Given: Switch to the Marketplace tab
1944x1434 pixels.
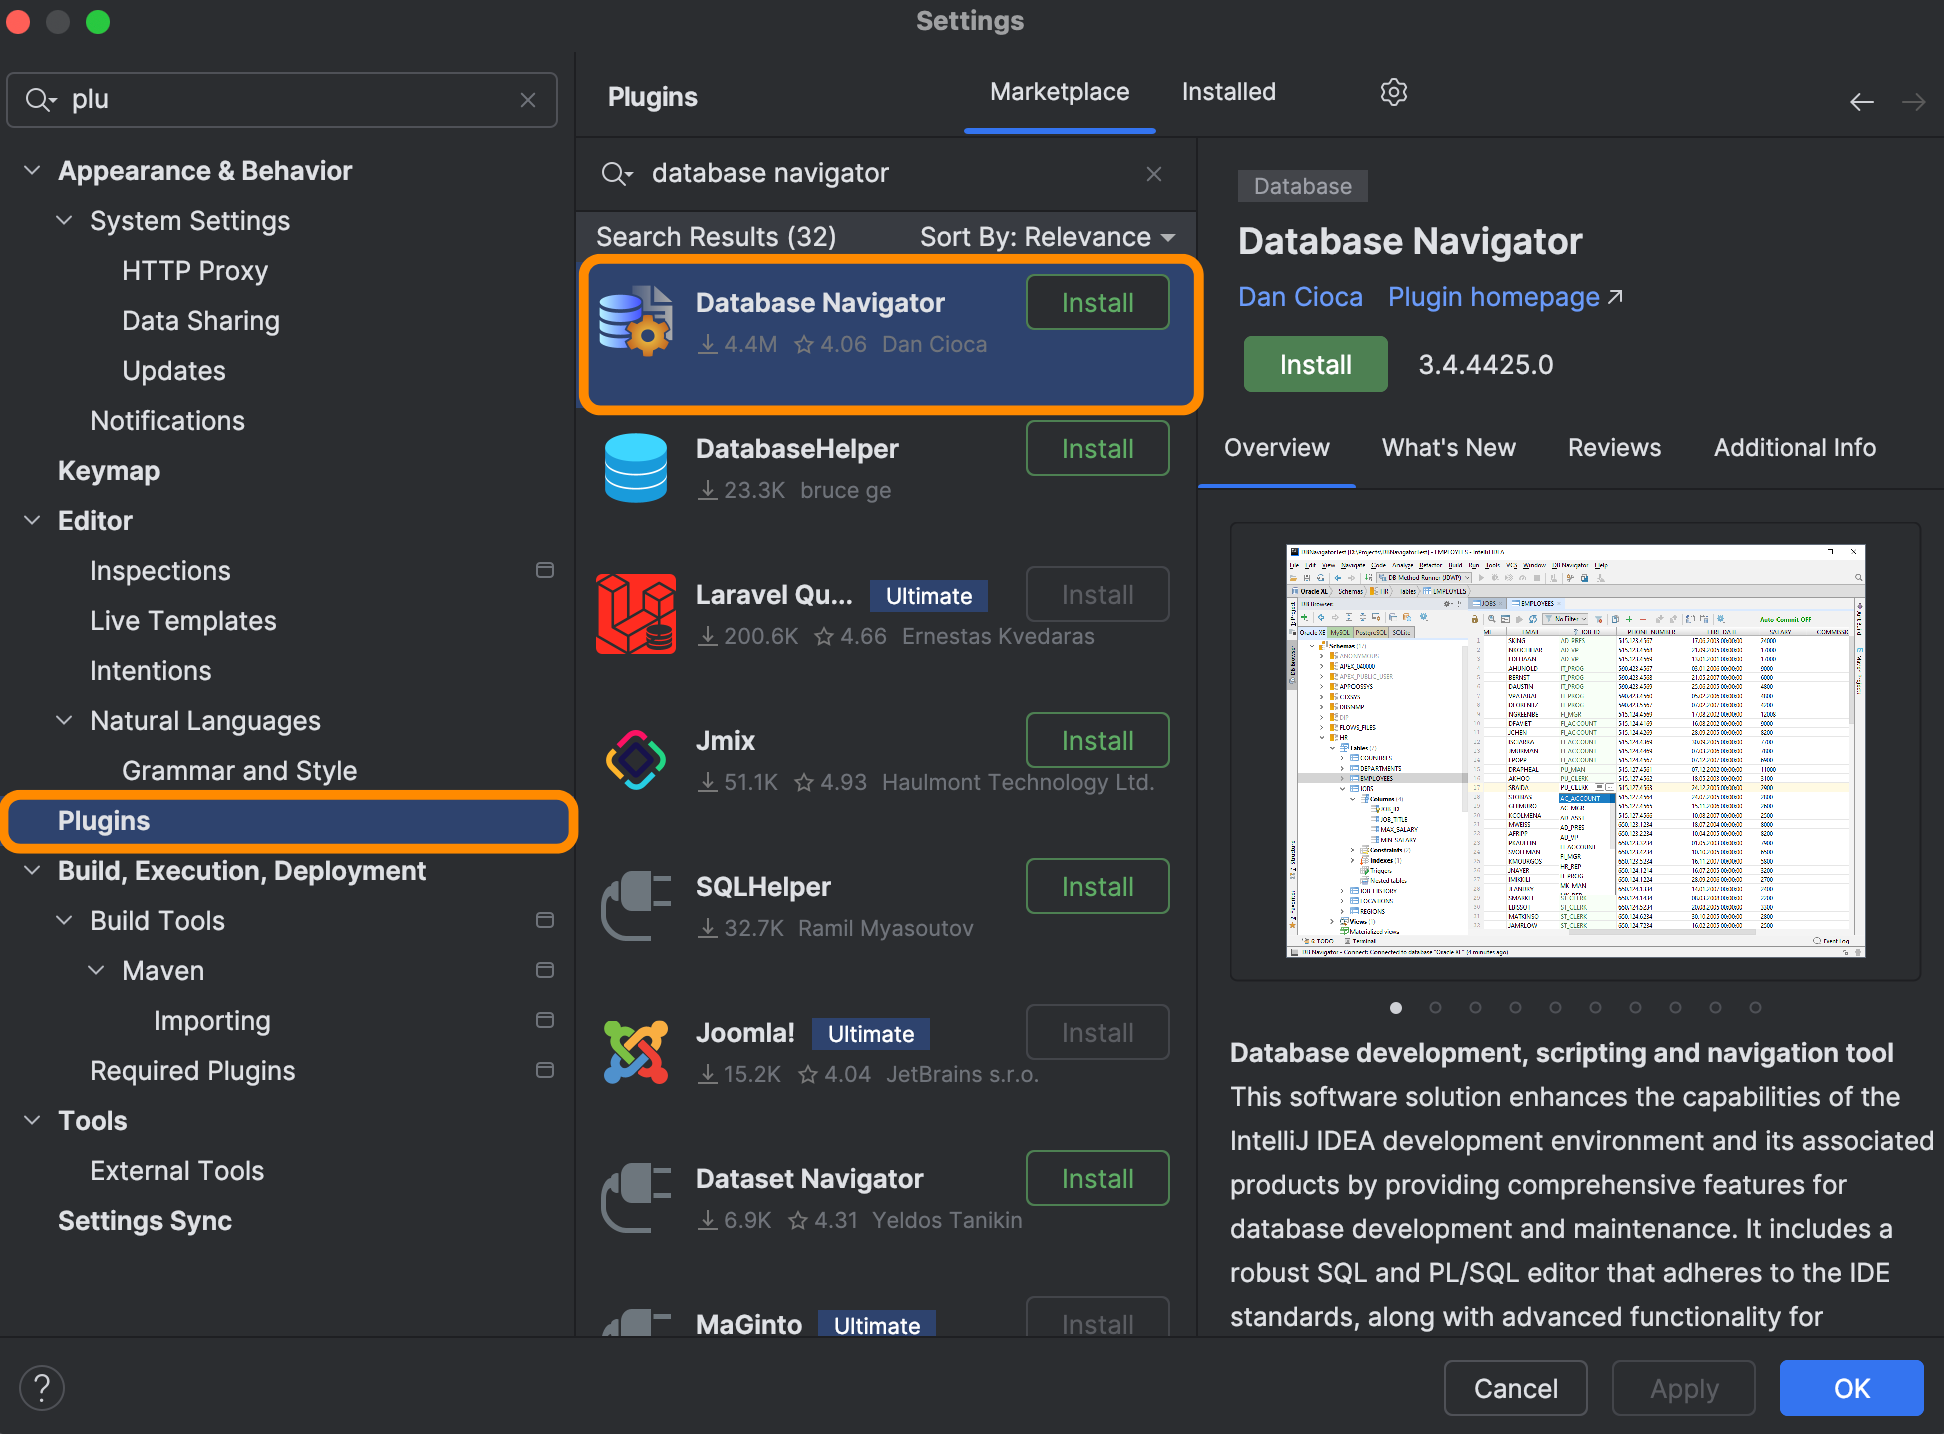Looking at the screenshot, I should [x=1059, y=92].
